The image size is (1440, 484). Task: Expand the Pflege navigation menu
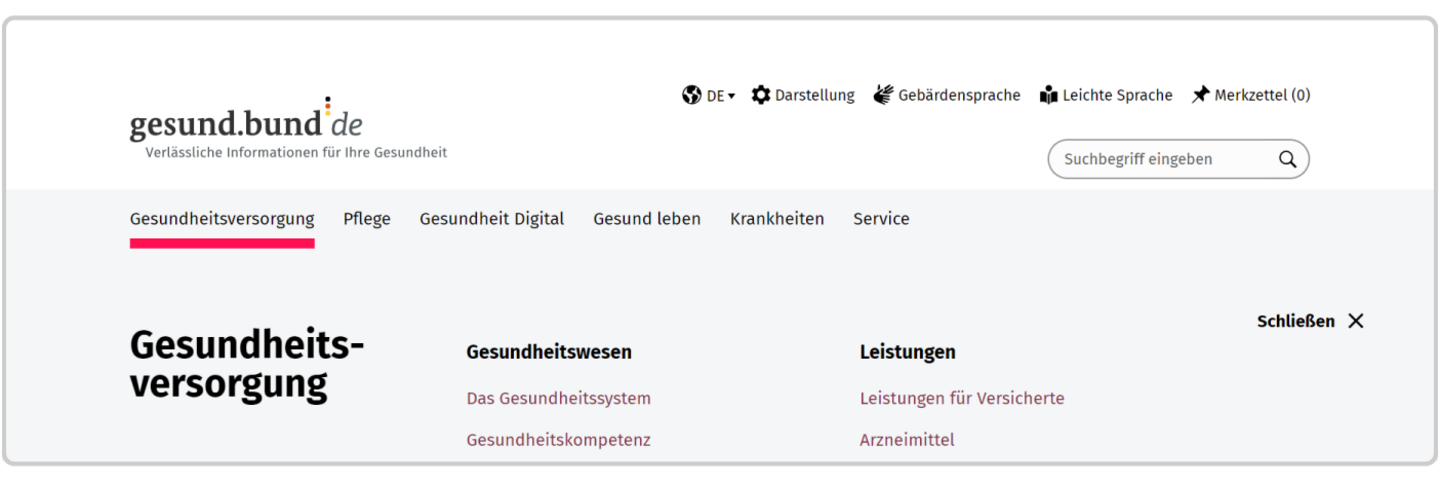tap(367, 219)
